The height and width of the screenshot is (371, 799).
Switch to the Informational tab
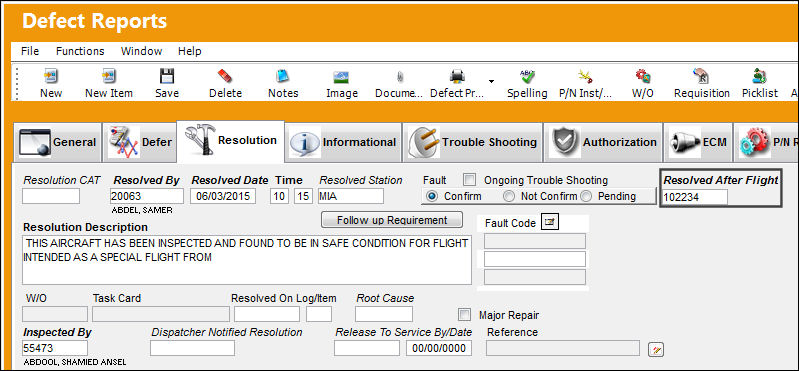tap(343, 142)
